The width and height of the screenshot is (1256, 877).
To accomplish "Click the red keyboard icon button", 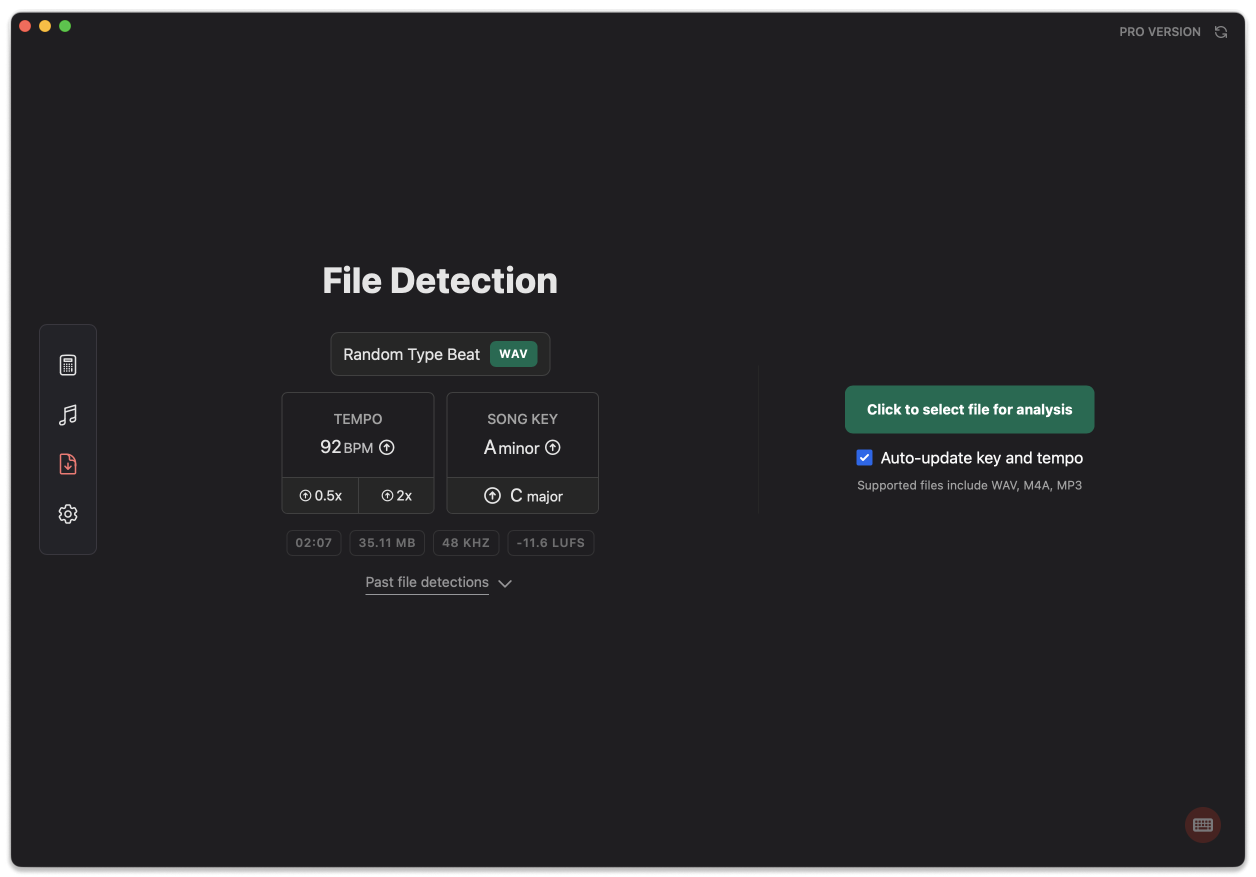I will [1203, 825].
